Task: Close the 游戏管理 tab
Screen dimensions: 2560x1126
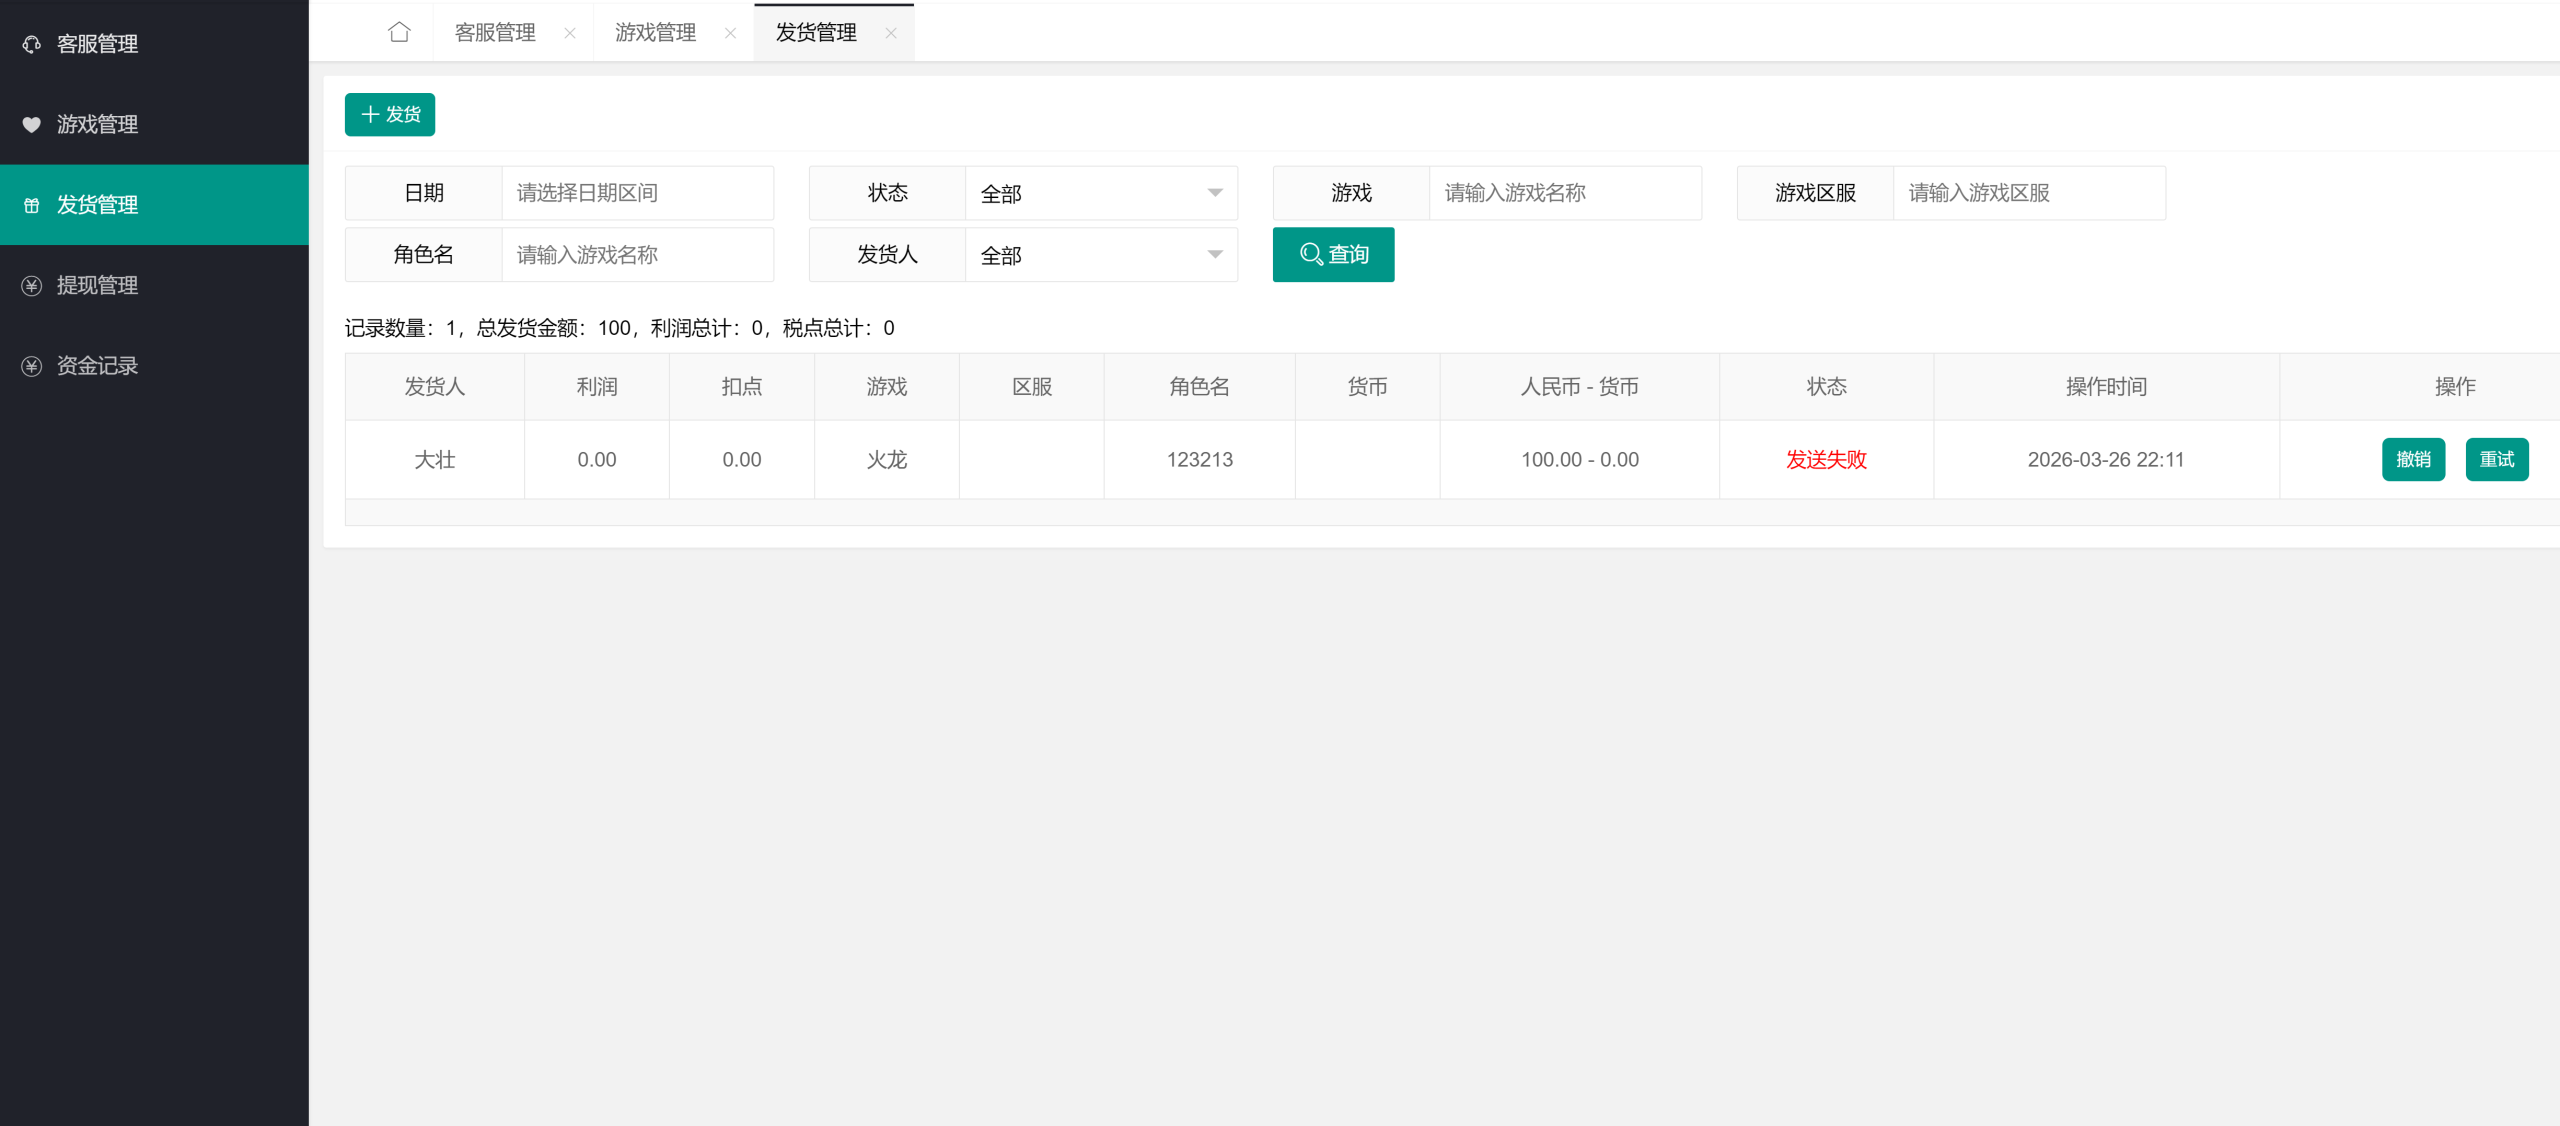Action: (730, 33)
